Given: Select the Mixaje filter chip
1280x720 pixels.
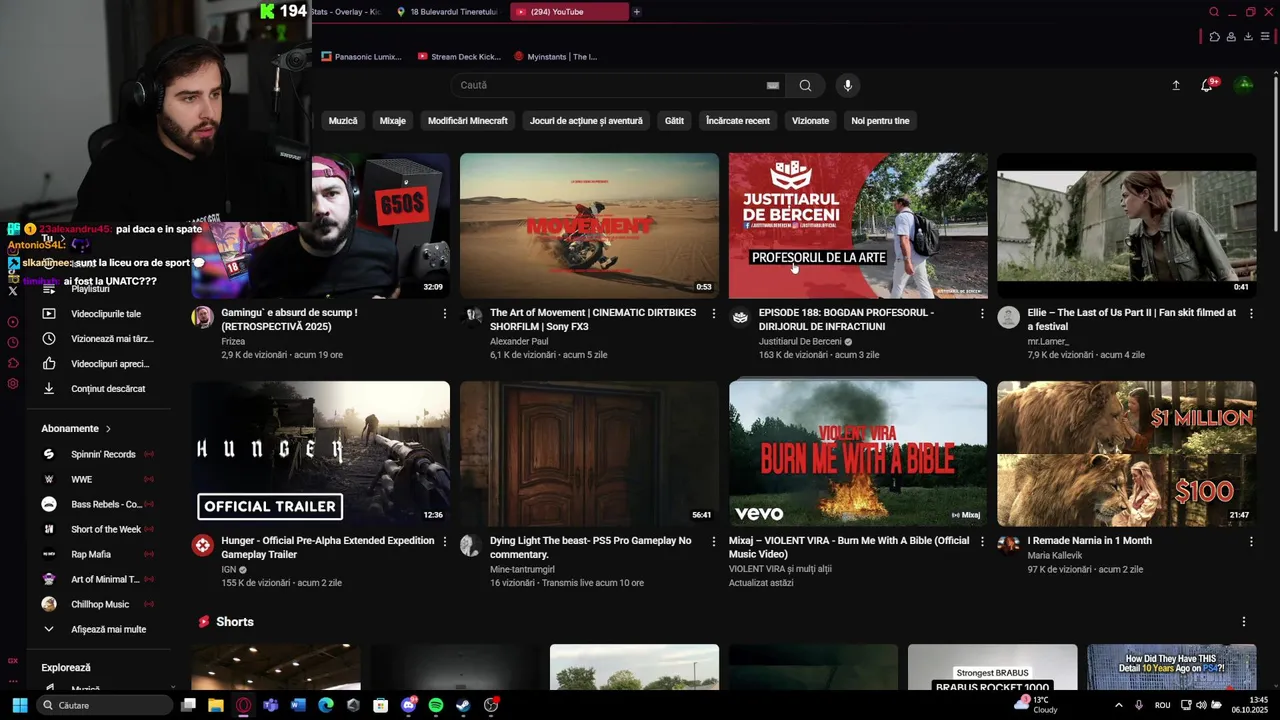Looking at the screenshot, I should [393, 121].
